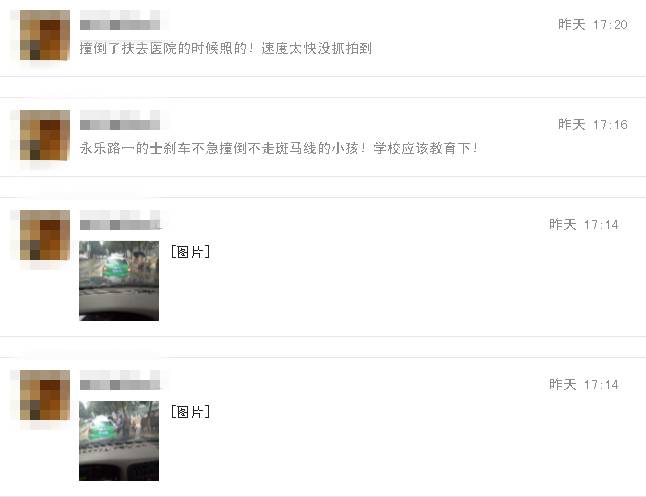This screenshot has height=497, width=646.
Task: Open blurred username above 永乐路 message
Action: (x=120, y=120)
